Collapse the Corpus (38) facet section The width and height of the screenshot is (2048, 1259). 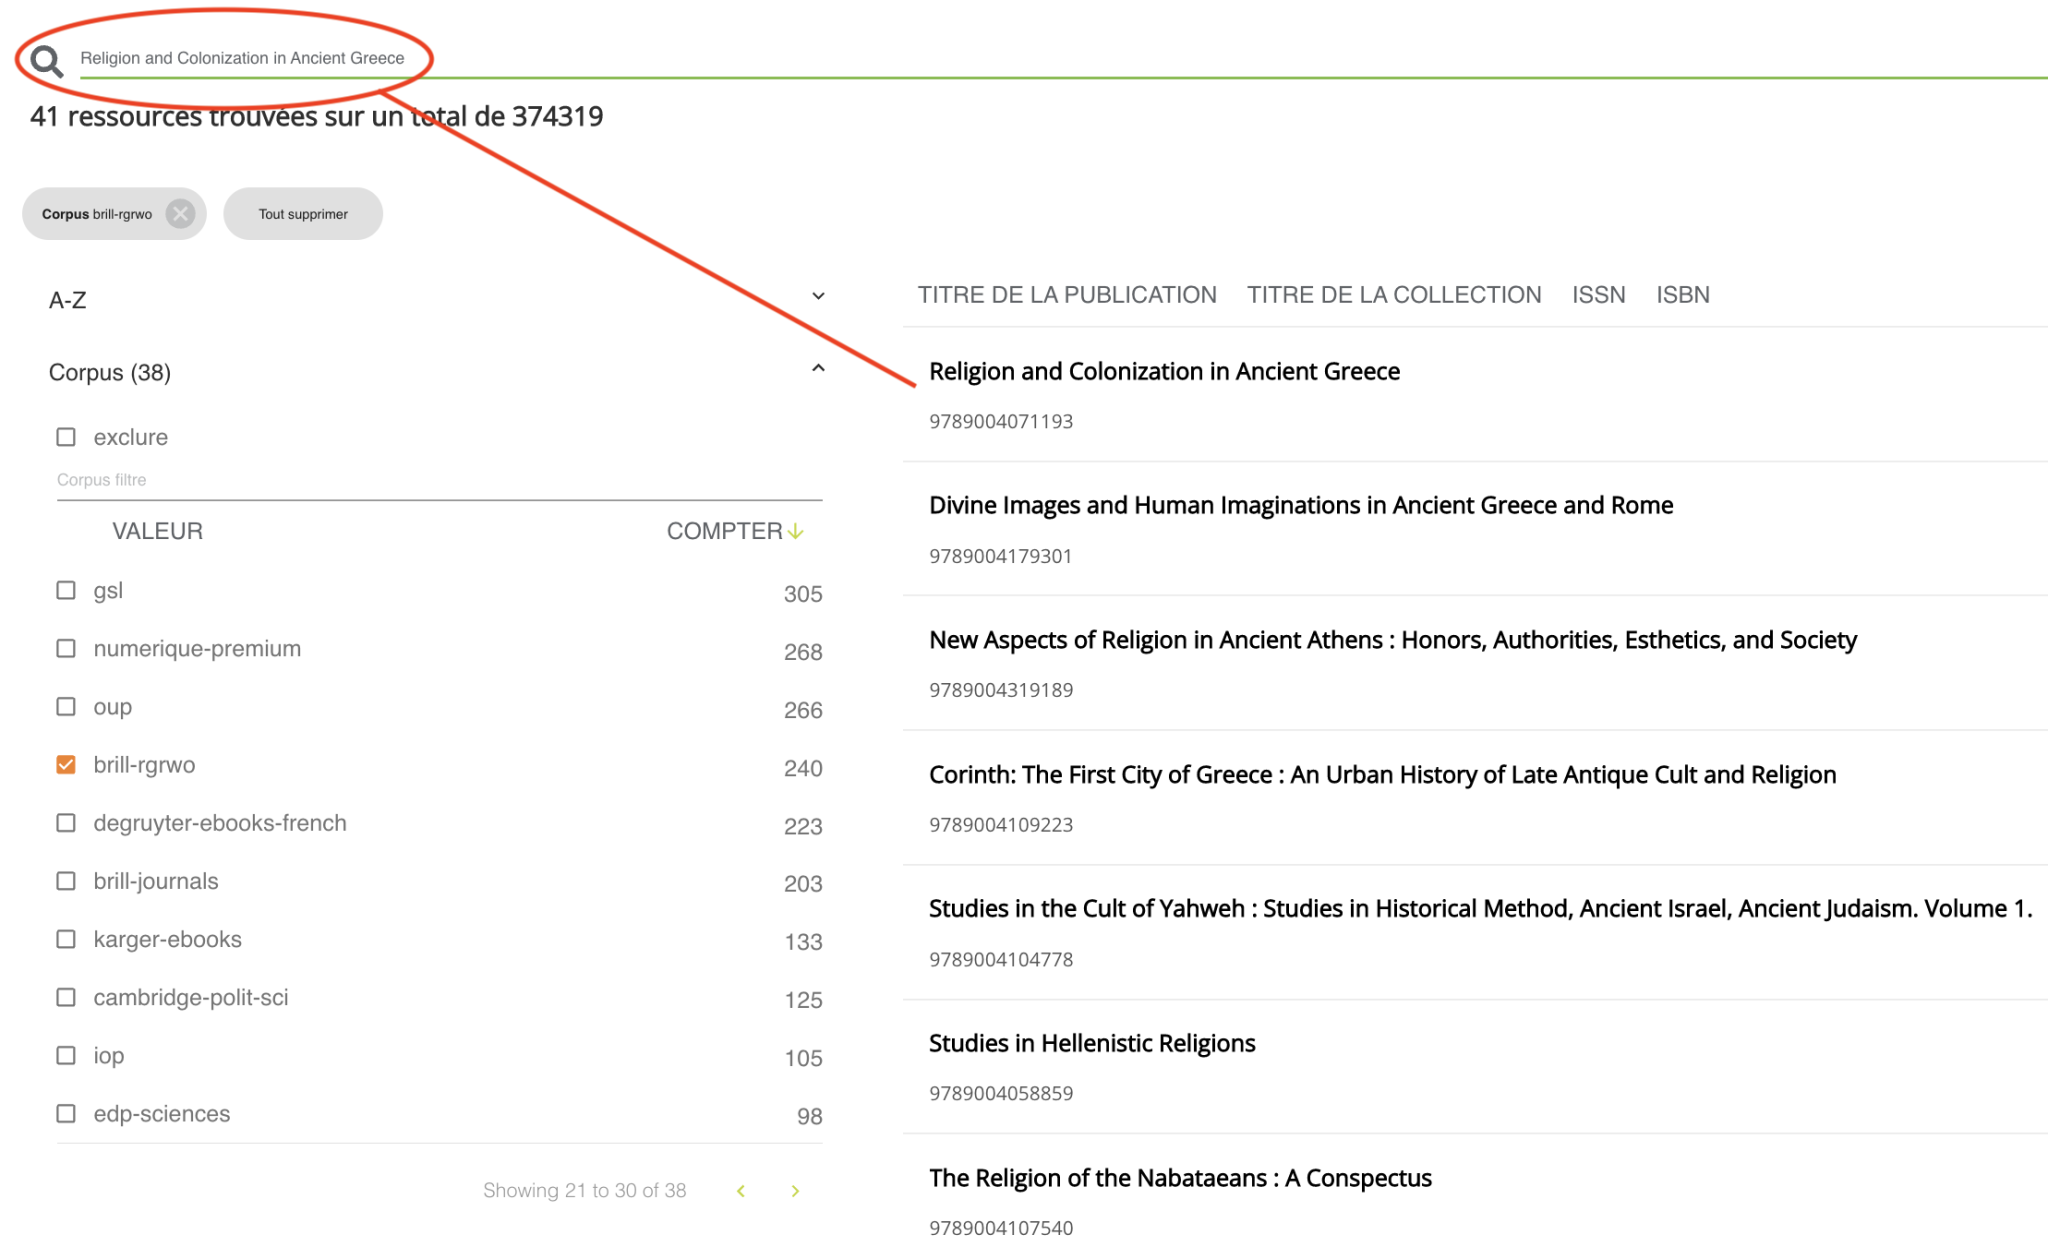818,369
